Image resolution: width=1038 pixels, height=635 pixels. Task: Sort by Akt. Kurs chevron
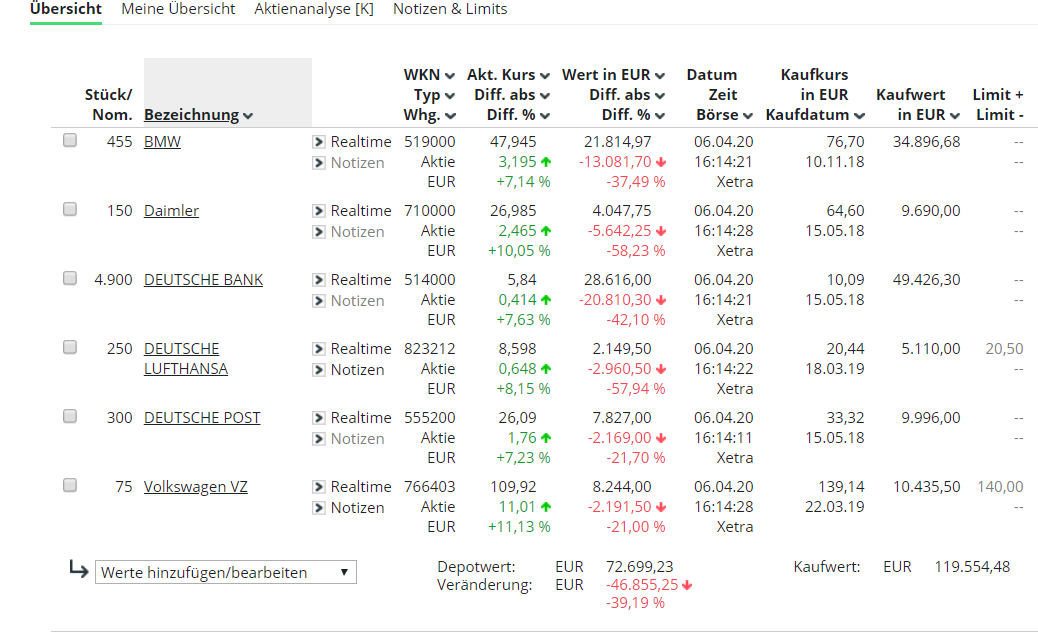coord(545,76)
